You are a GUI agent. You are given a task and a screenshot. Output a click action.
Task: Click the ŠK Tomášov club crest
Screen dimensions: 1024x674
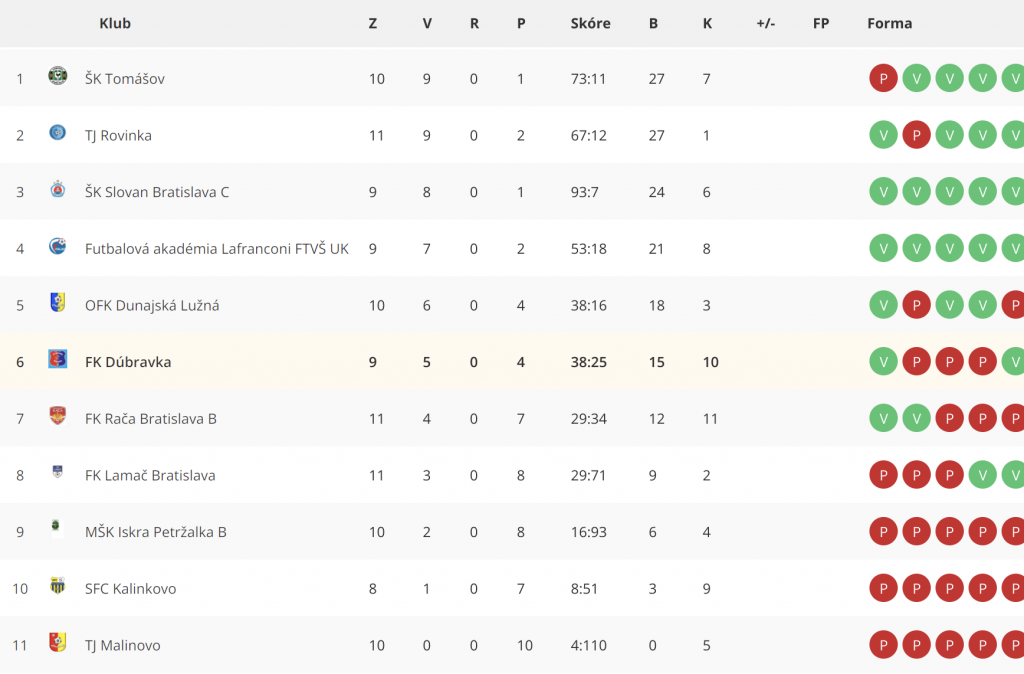point(57,76)
